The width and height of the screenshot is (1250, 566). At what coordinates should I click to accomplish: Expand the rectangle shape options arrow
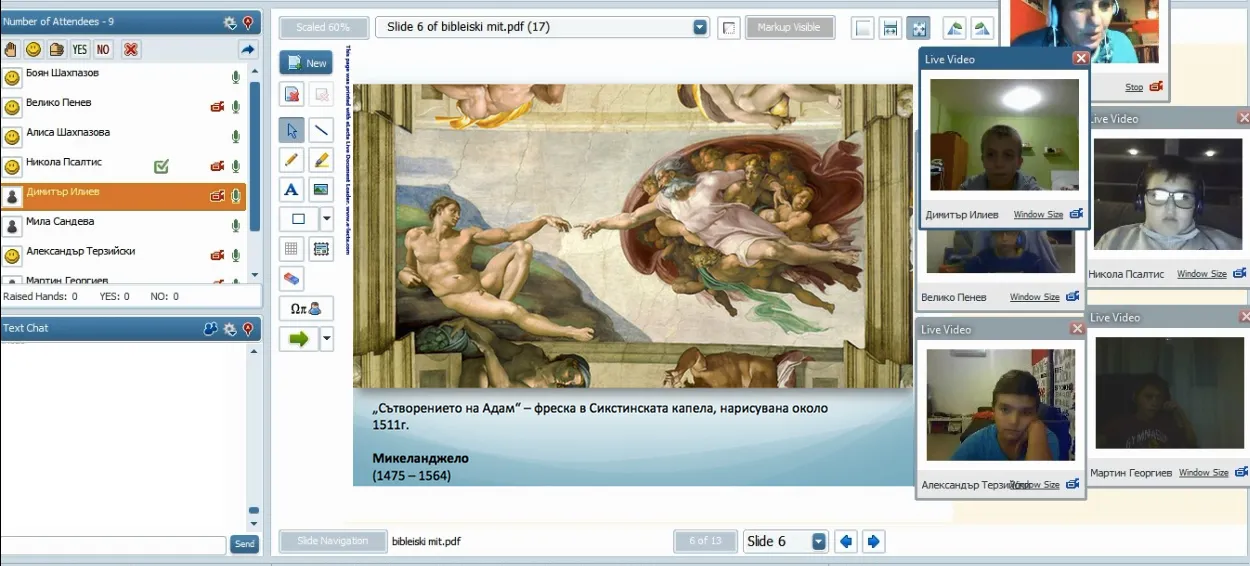tap(326, 219)
